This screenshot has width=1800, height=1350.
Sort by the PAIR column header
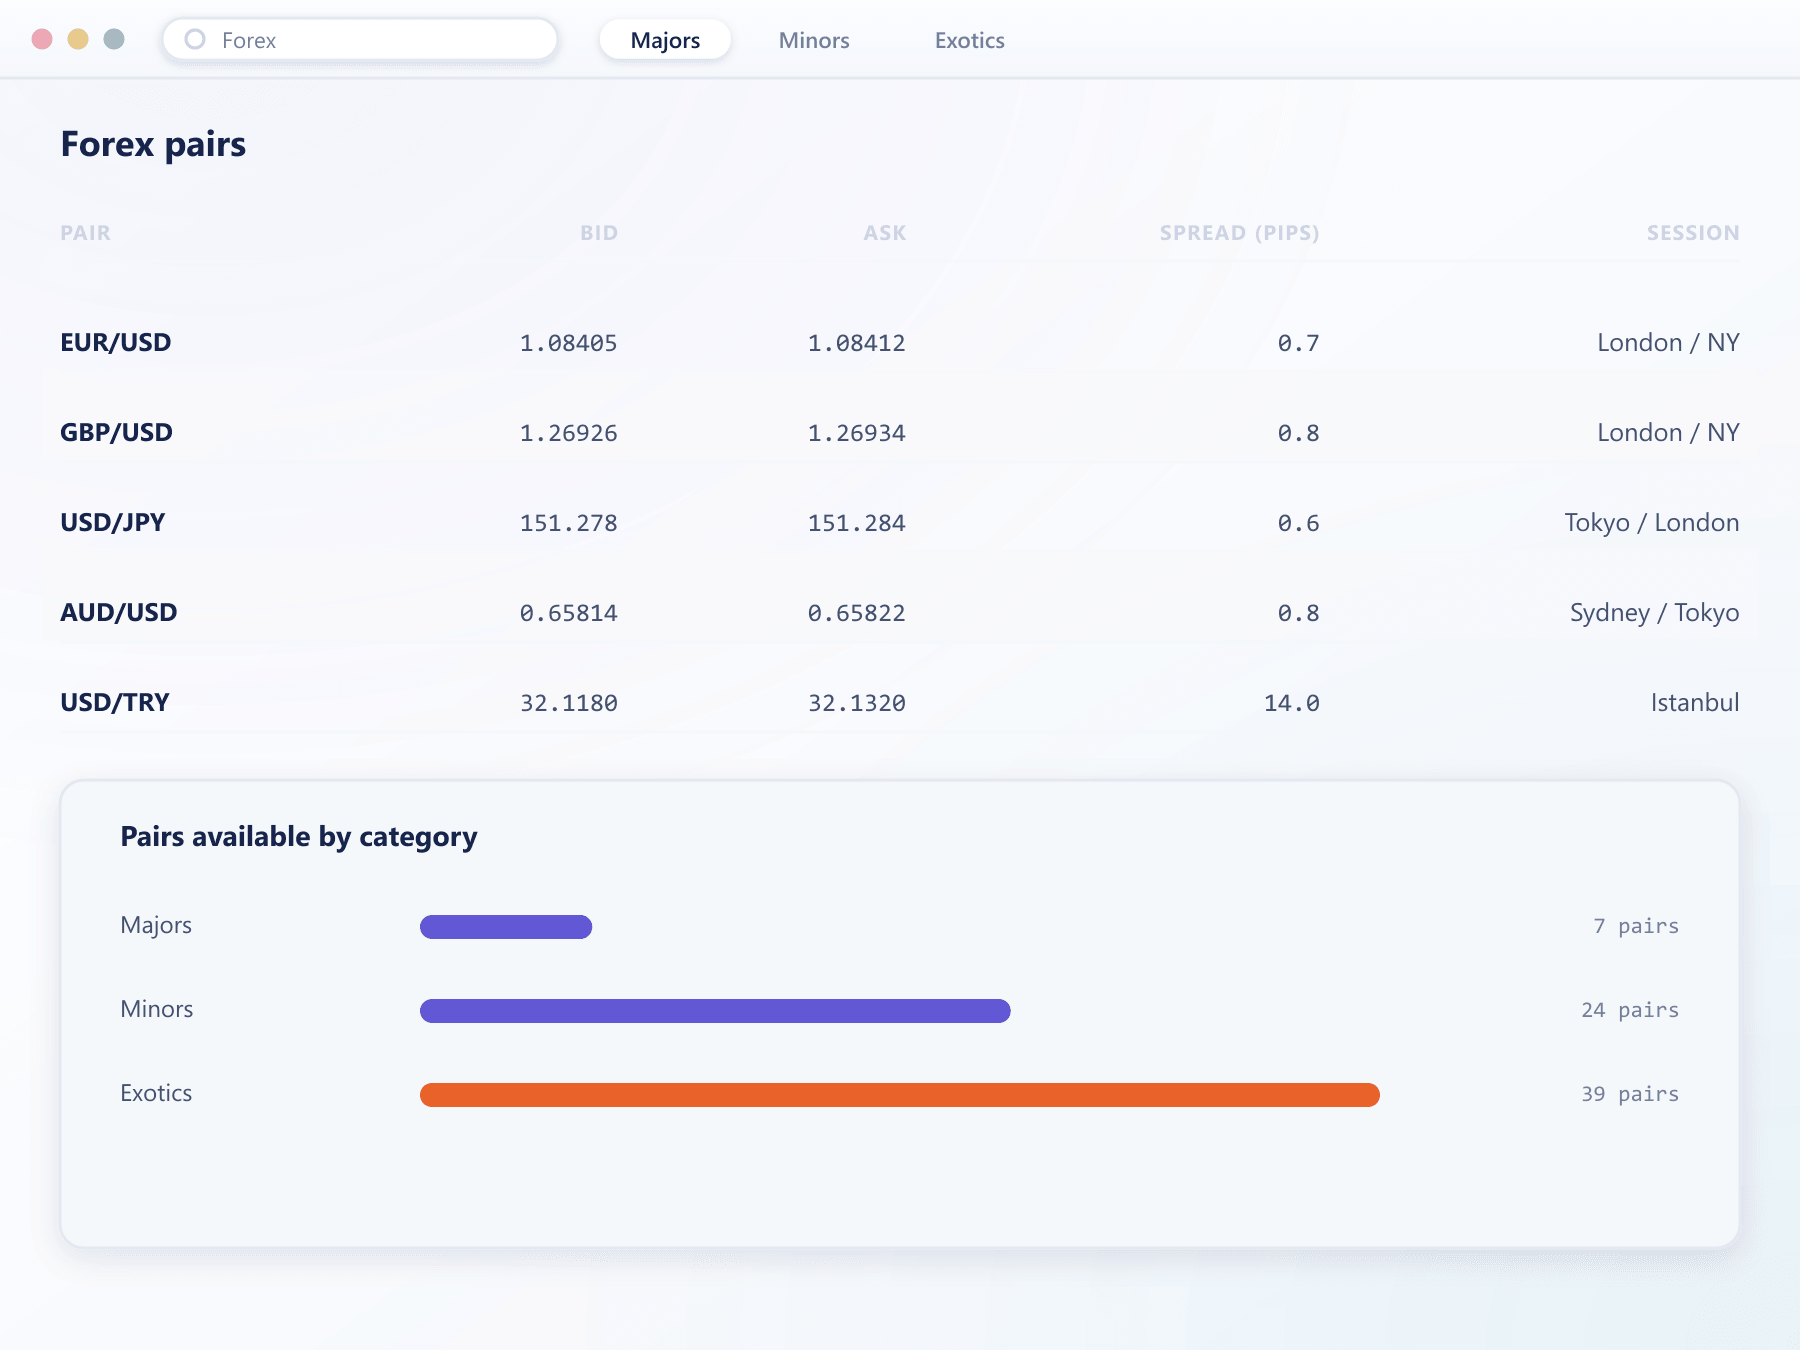pos(86,233)
